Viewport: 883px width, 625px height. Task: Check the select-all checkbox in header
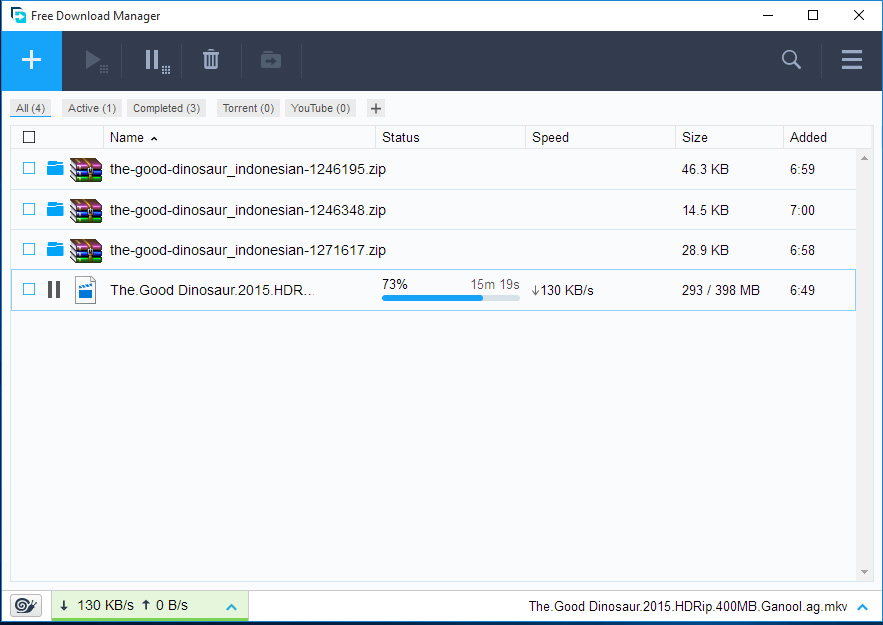click(x=29, y=137)
